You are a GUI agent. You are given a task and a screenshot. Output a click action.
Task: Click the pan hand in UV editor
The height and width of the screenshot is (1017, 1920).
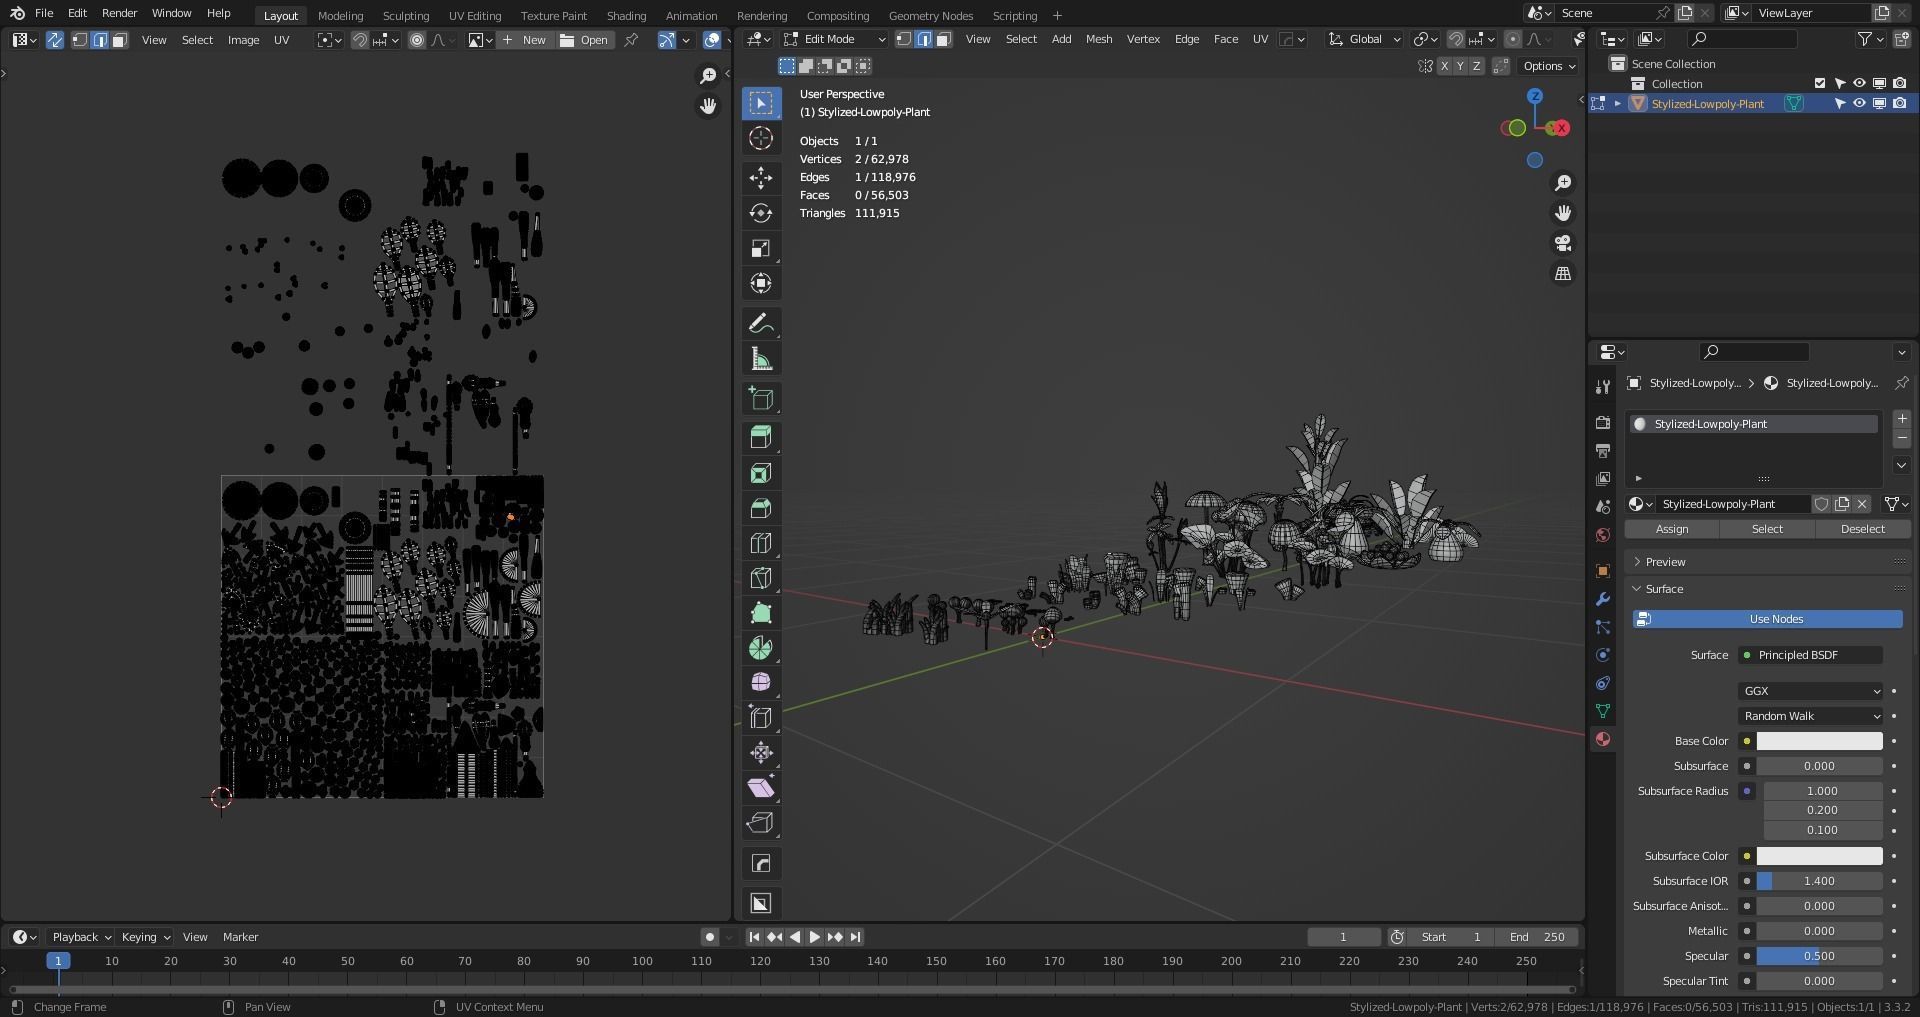pos(708,106)
